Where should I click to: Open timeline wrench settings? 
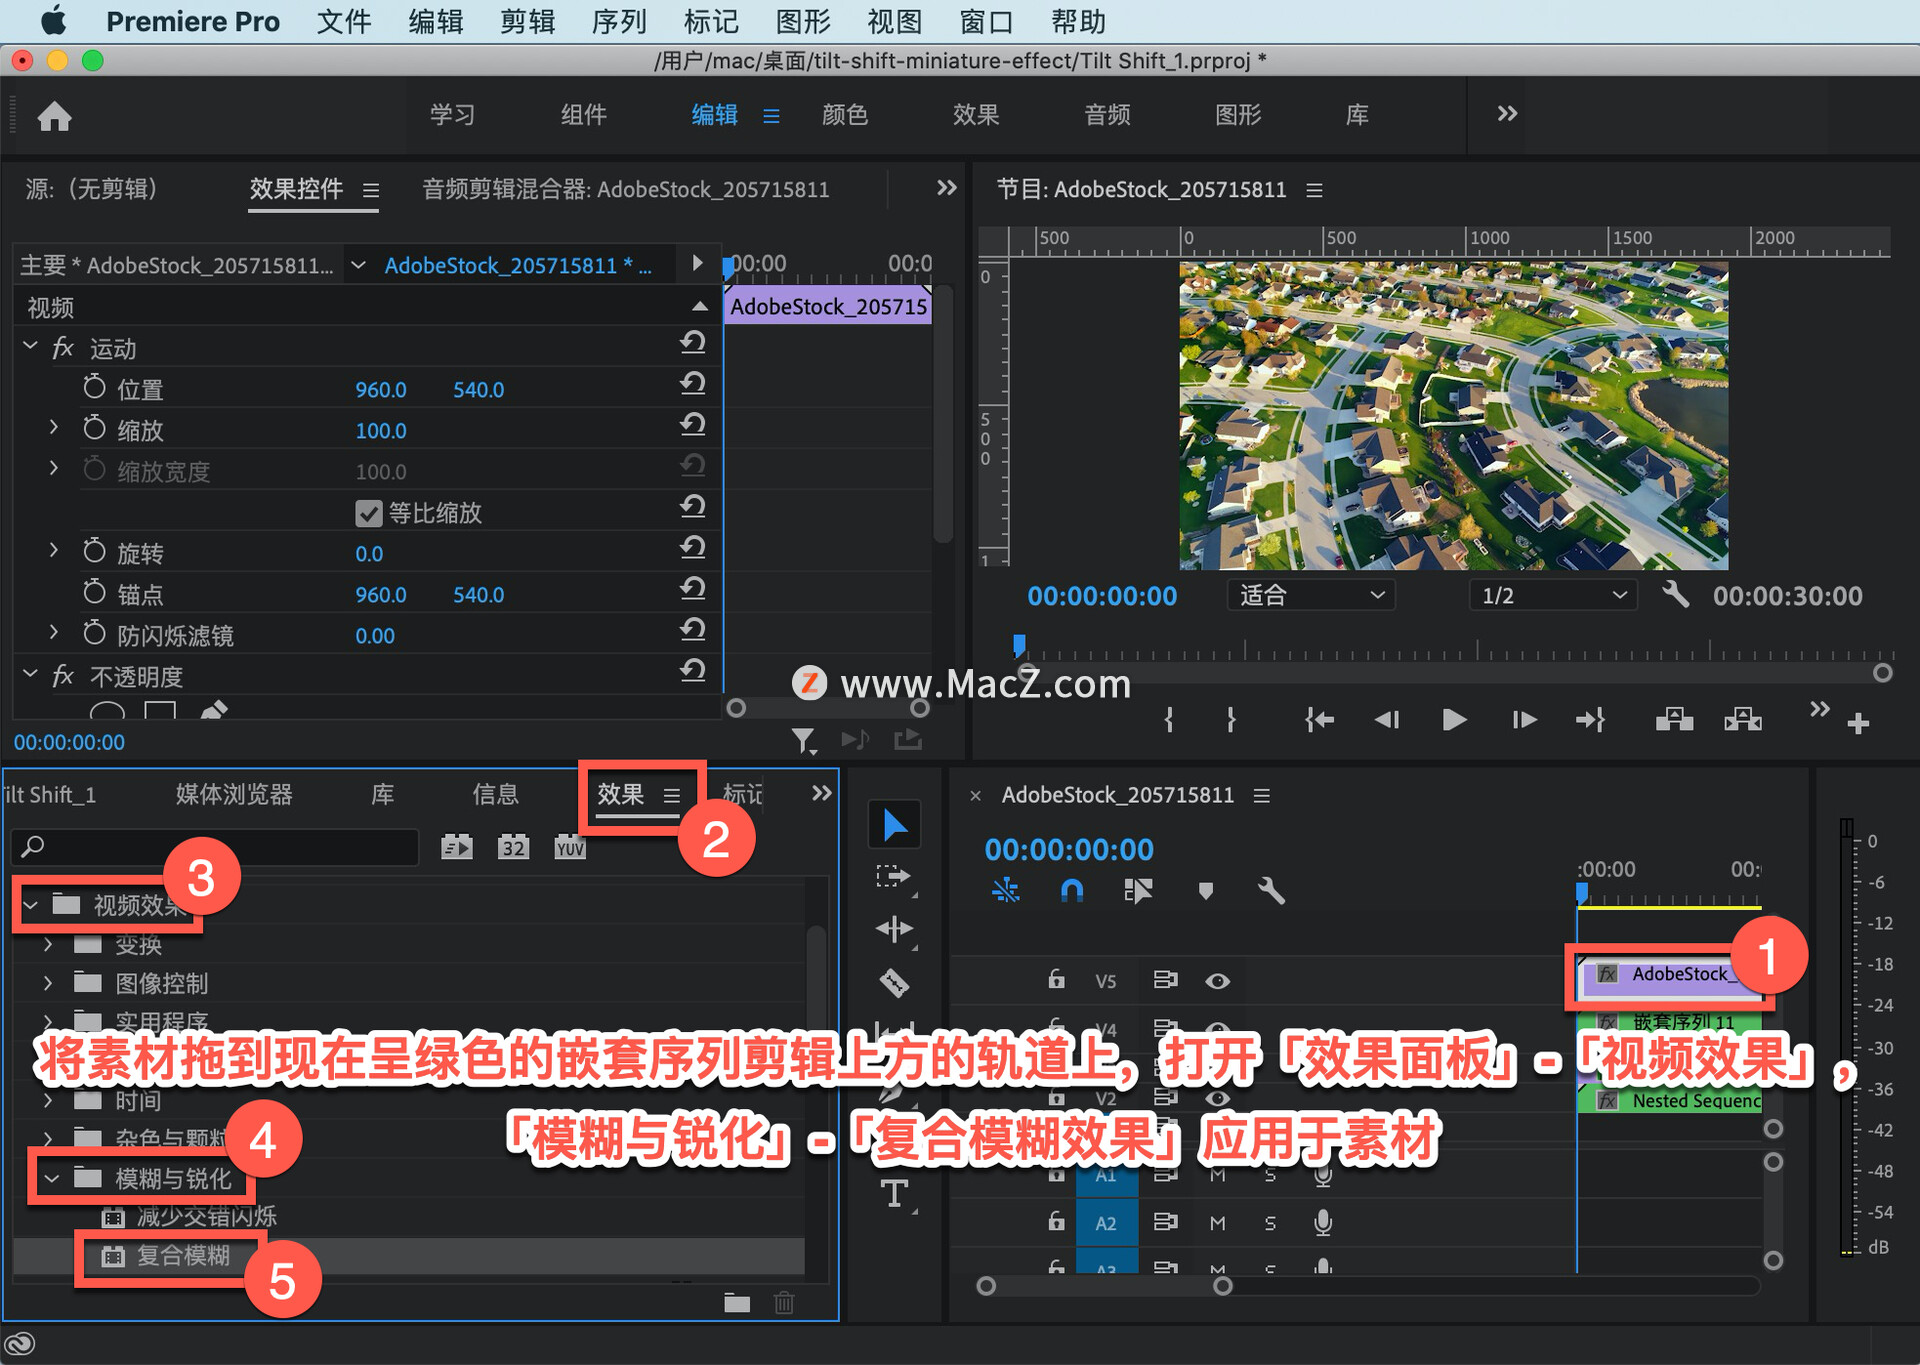click(1271, 890)
